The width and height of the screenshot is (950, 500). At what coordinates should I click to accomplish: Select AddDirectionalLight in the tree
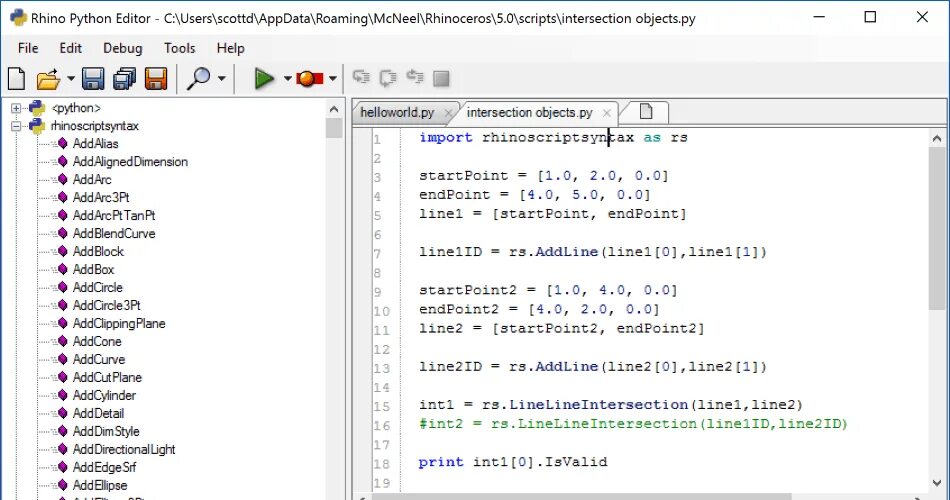point(124,450)
